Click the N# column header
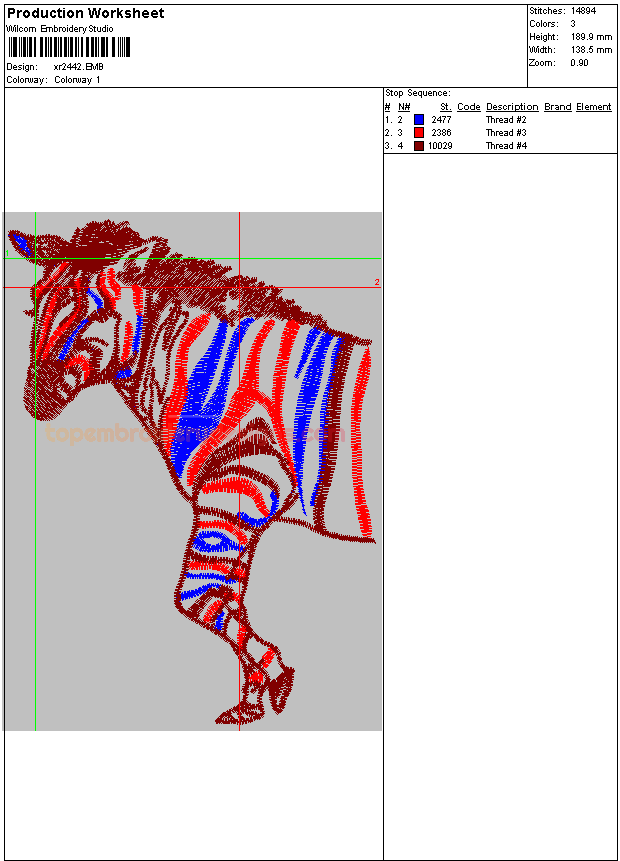The width and height of the screenshot is (620, 861). (x=404, y=107)
